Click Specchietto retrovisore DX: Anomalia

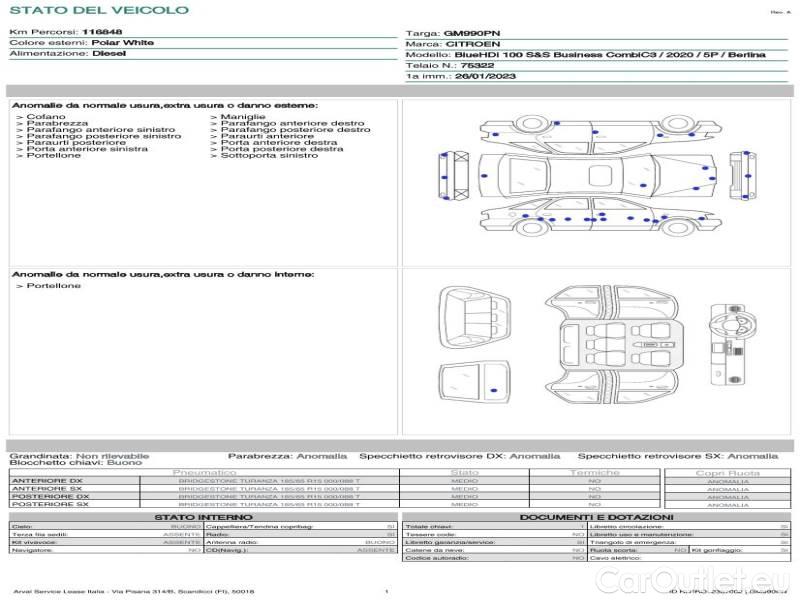[x=460, y=456]
